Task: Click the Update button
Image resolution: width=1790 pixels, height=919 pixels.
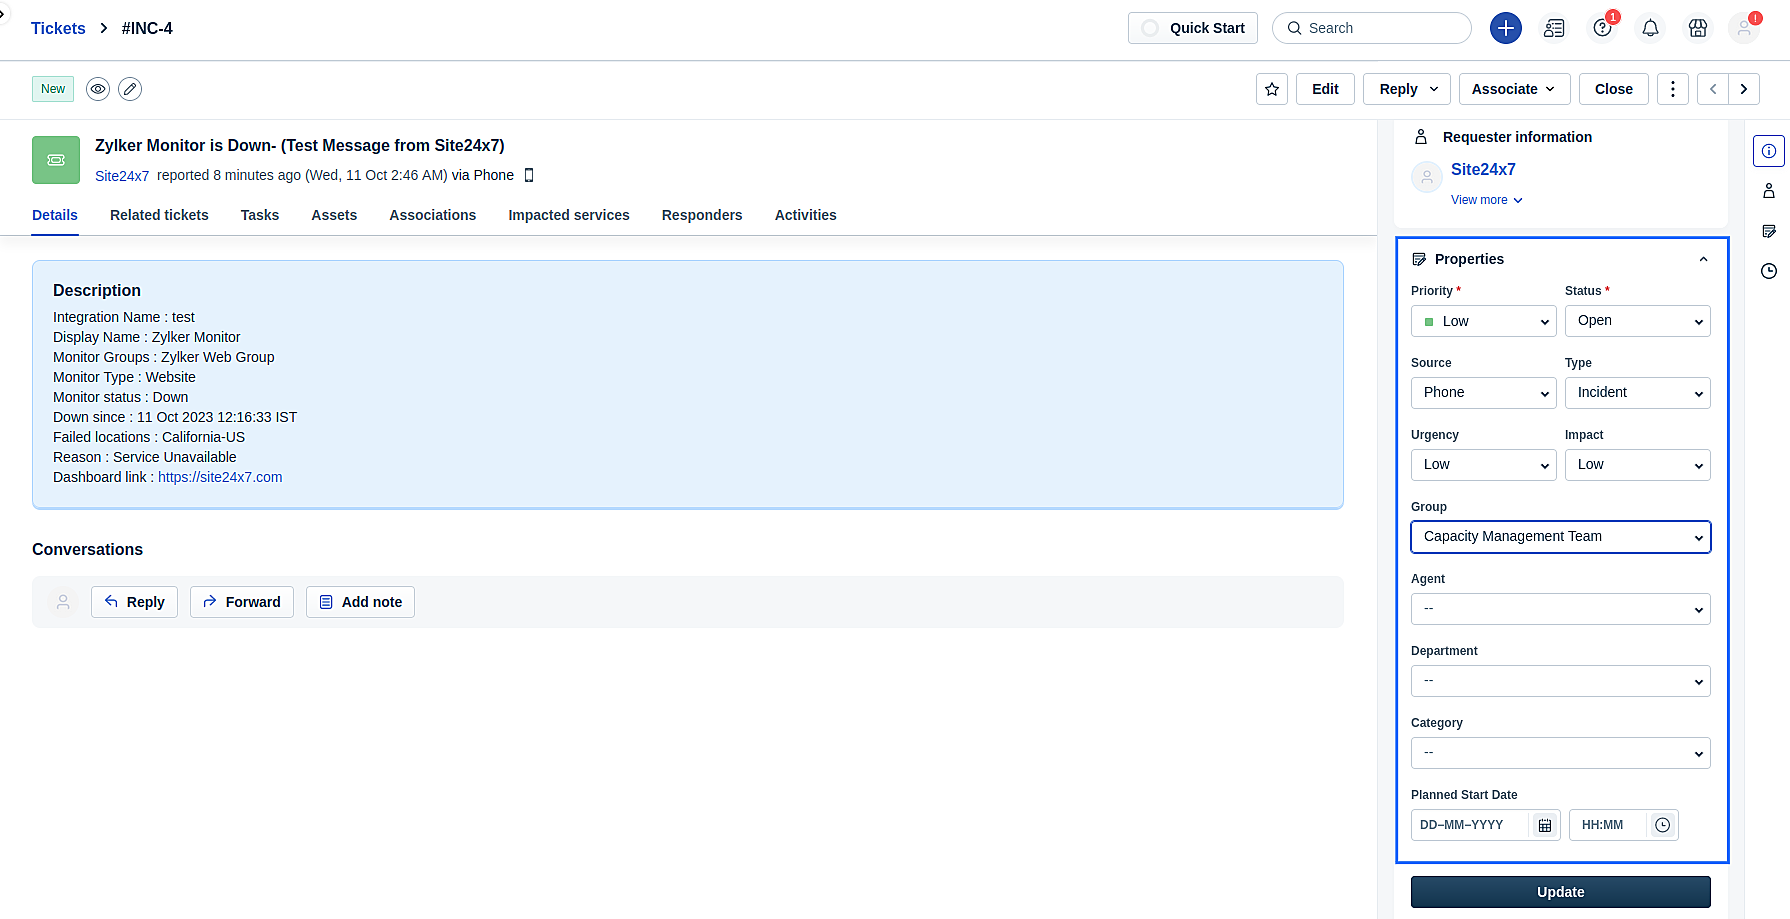Action: point(1560,891)
